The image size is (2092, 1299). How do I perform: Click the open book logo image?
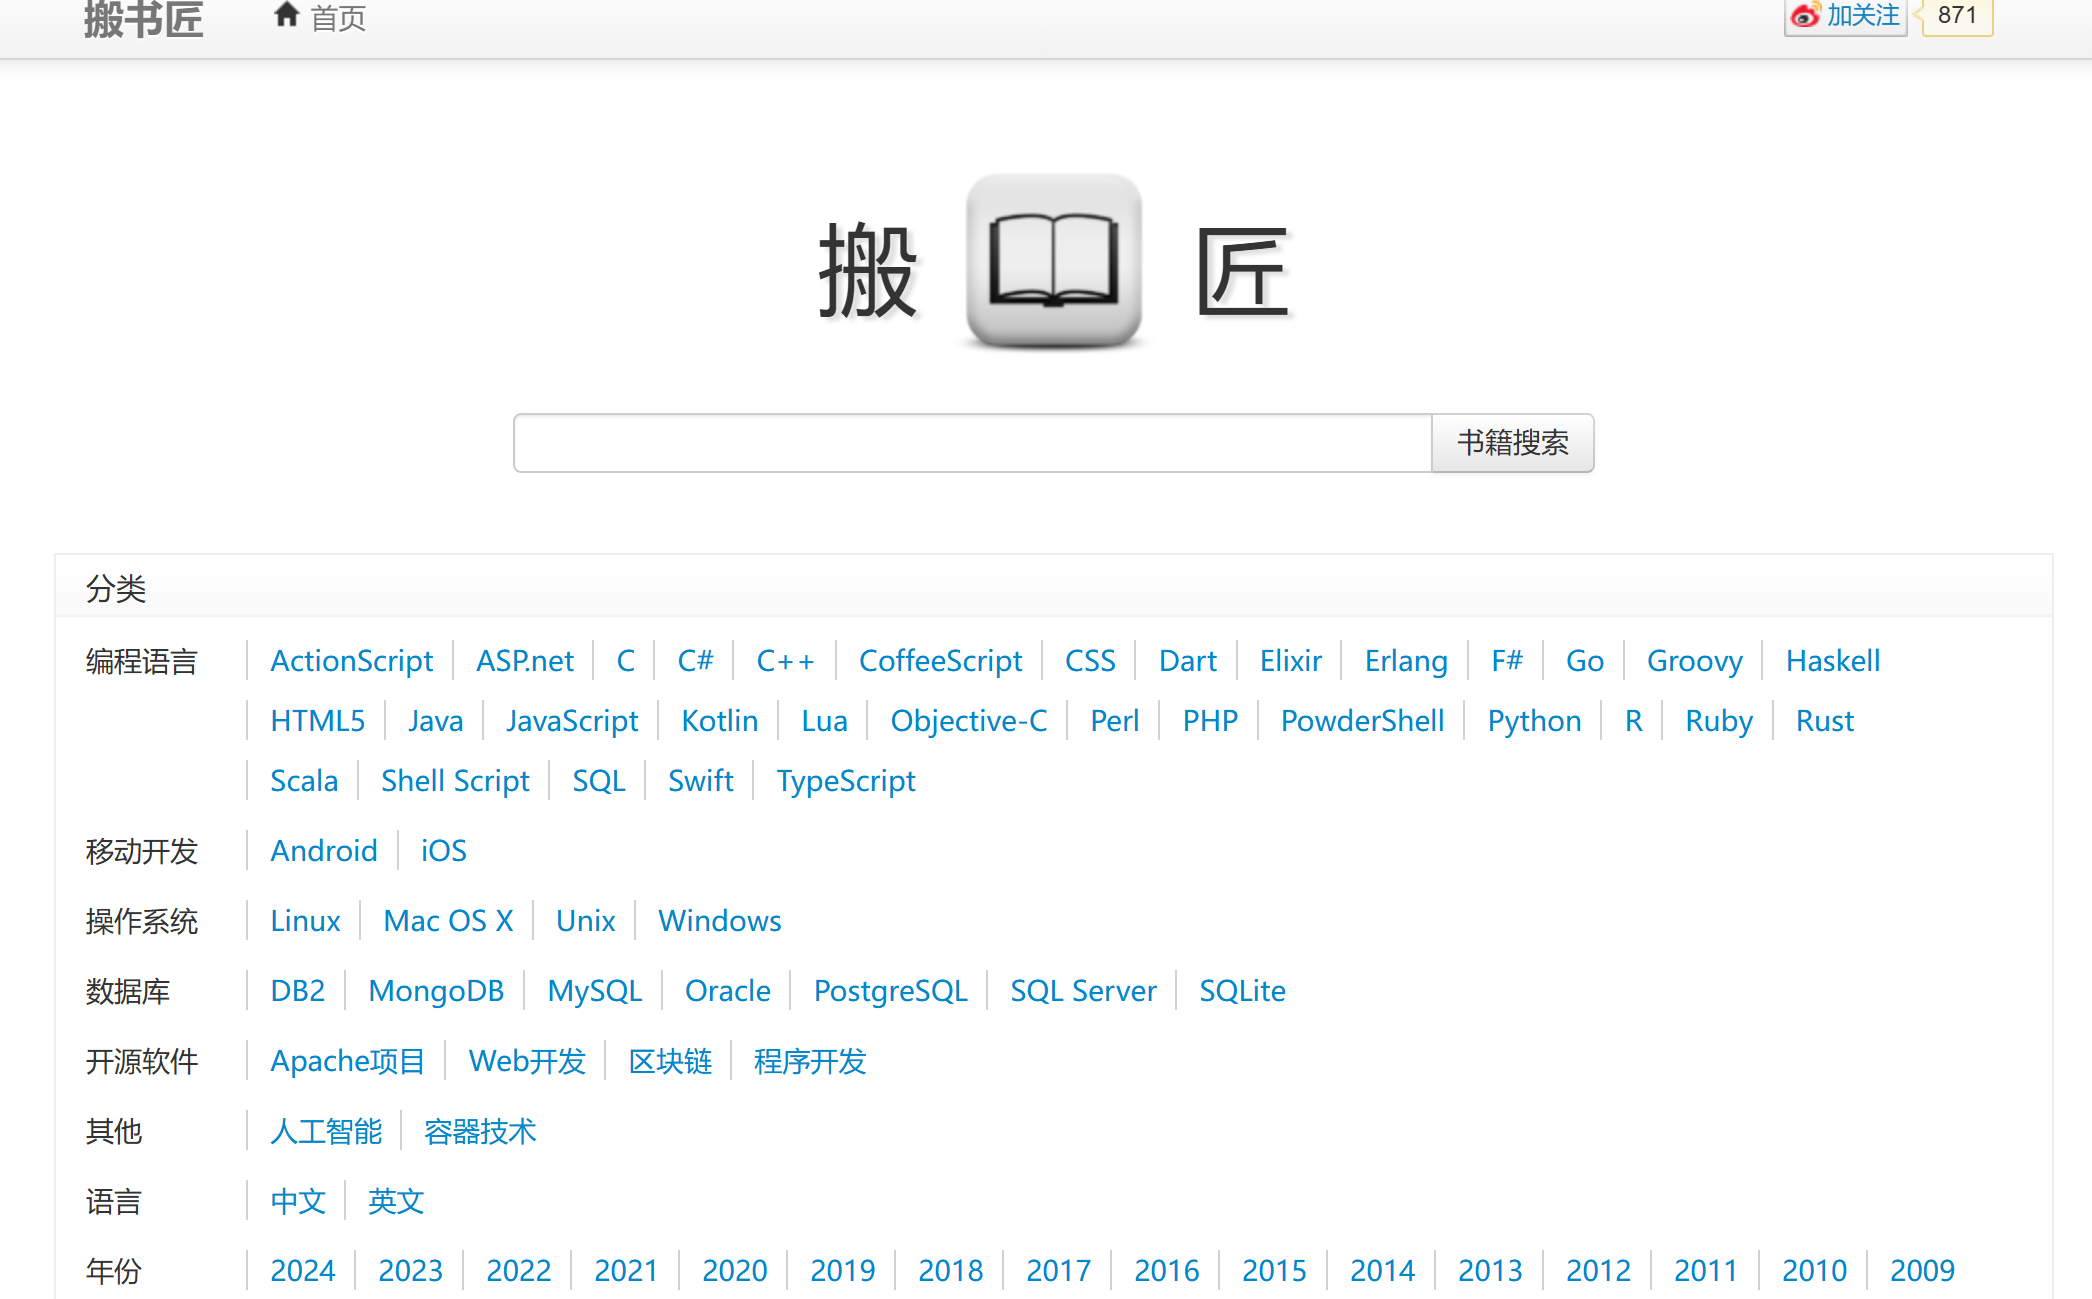1054,261
